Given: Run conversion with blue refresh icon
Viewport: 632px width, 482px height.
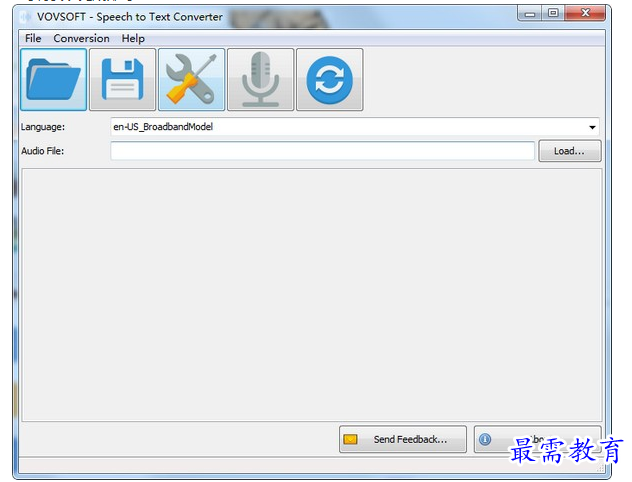Looking at the screenshot, I should pos(329,79).
